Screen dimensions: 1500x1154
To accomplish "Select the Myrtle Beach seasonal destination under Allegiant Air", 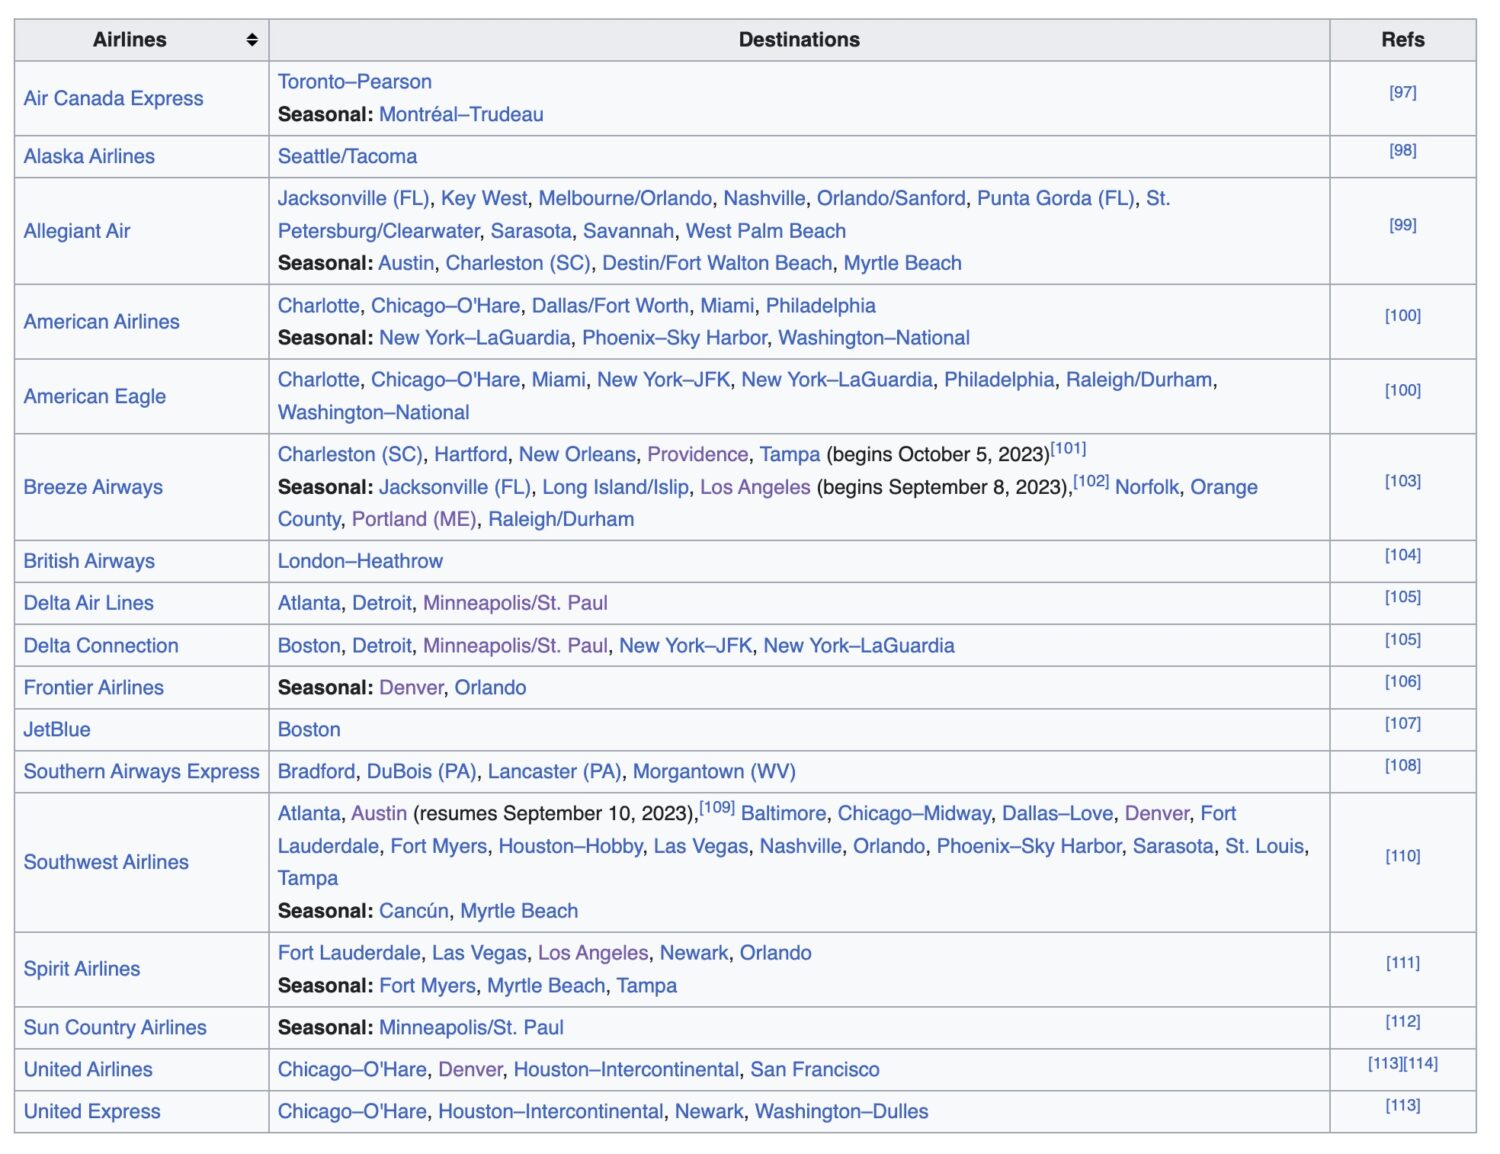I will tap(901, 263).
